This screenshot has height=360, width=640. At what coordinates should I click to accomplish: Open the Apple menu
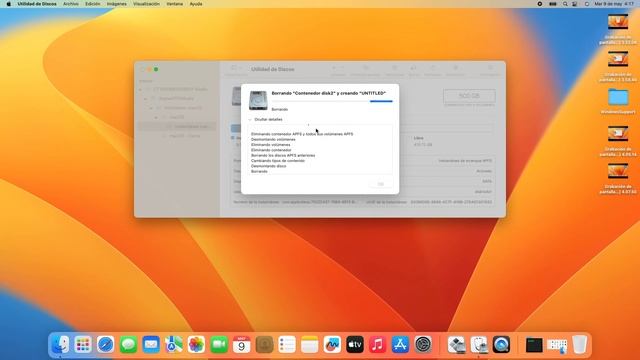point(8,4)
